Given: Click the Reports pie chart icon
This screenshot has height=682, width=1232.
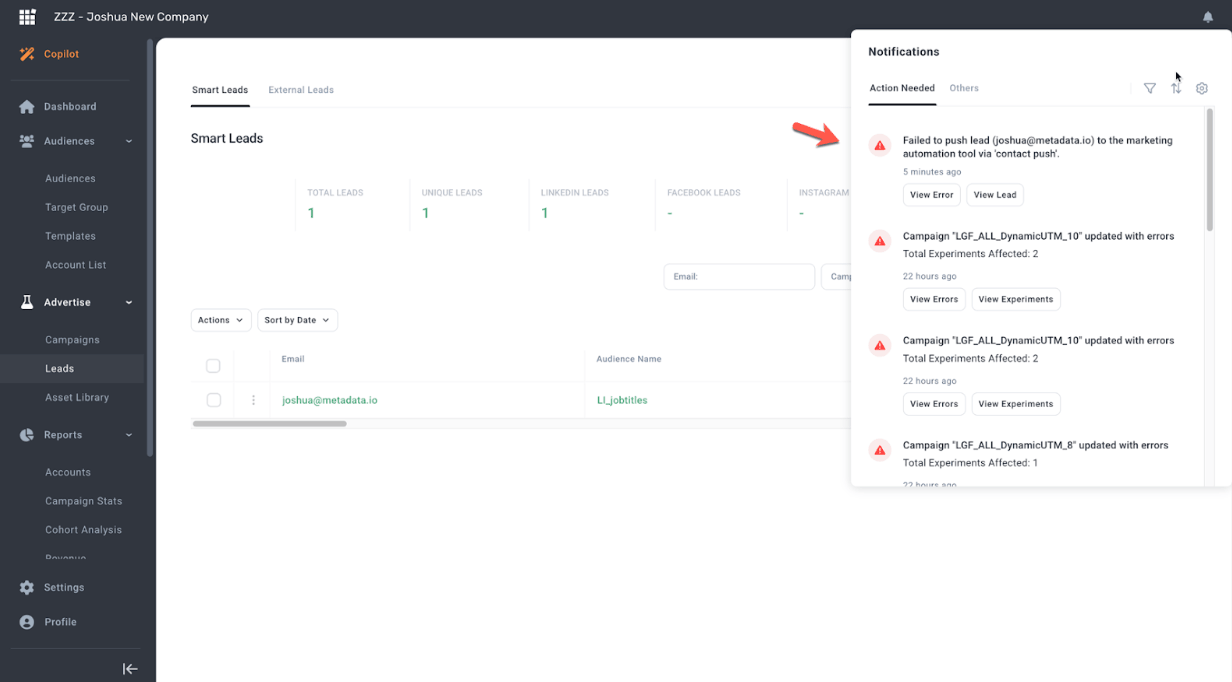Looking at the screenshot, I should tap(24, 435).
